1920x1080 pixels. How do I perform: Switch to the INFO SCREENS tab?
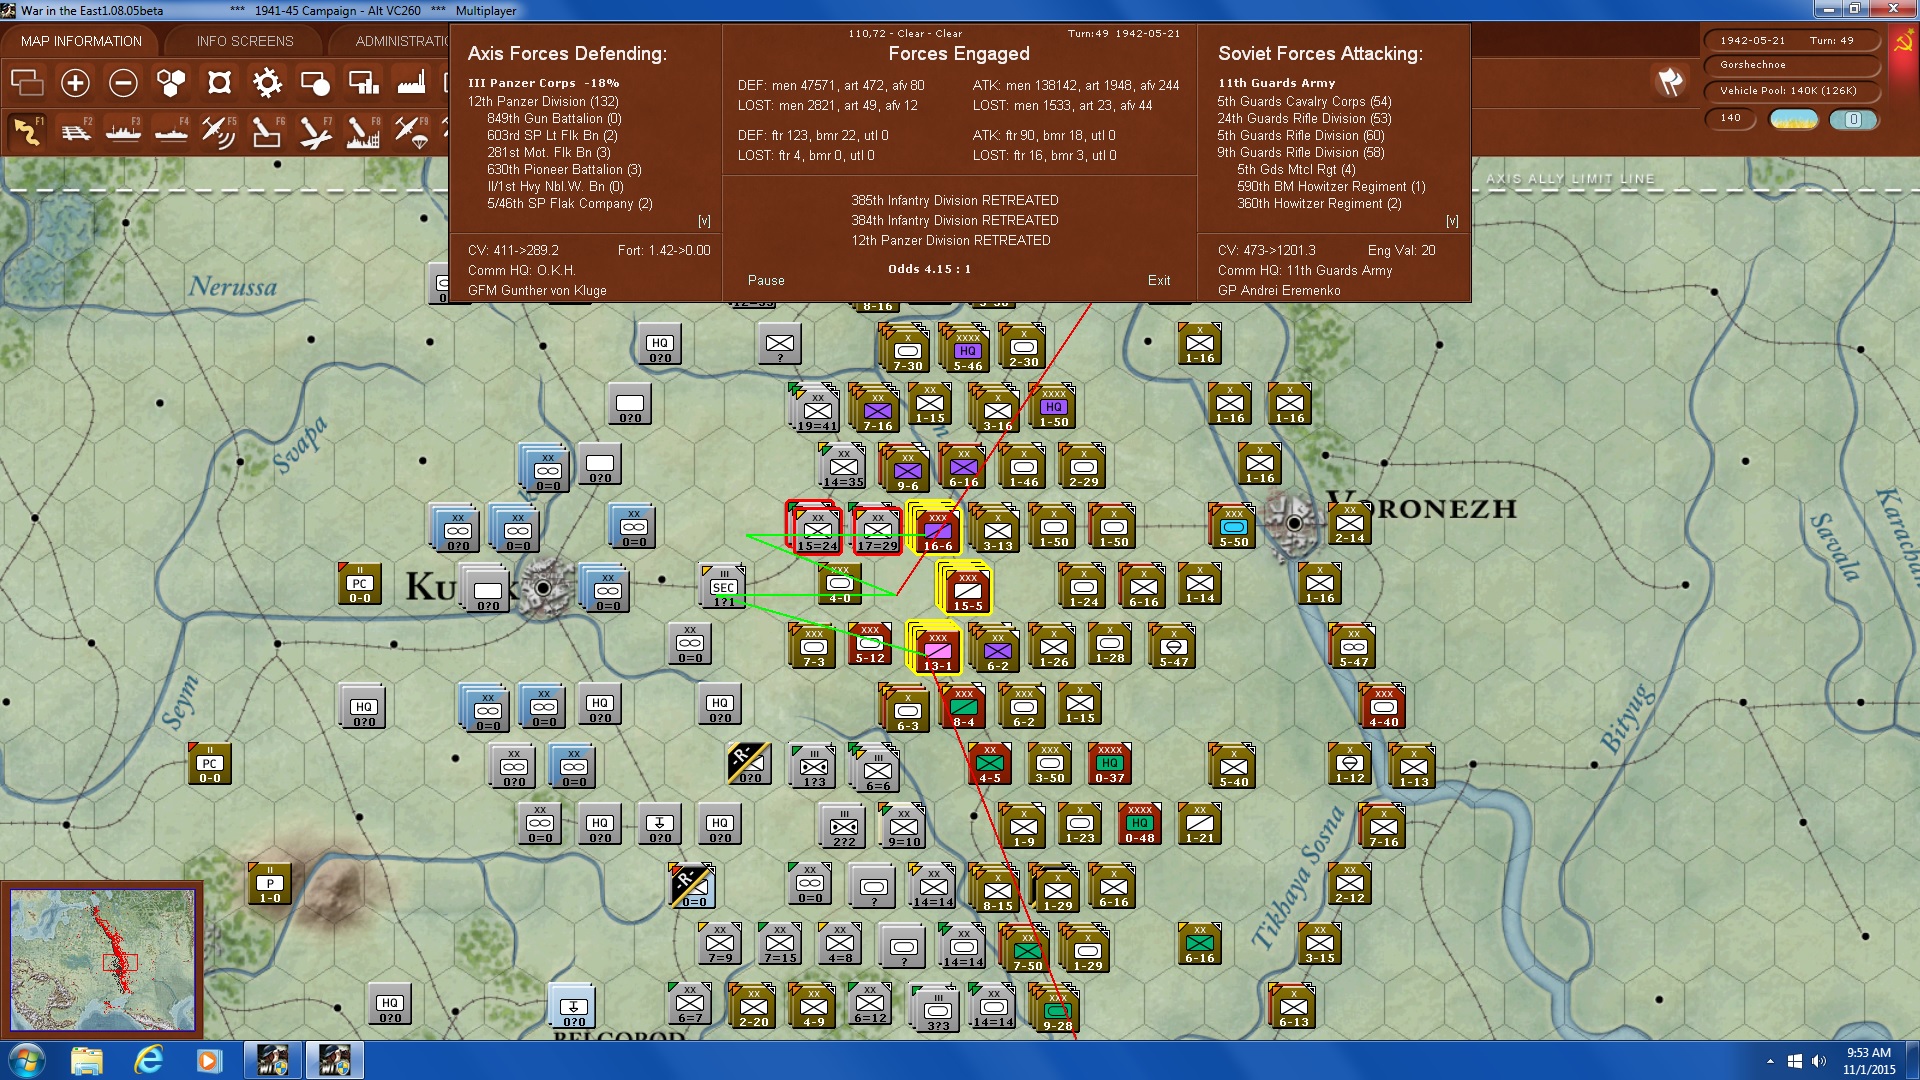tap(245, 40)
